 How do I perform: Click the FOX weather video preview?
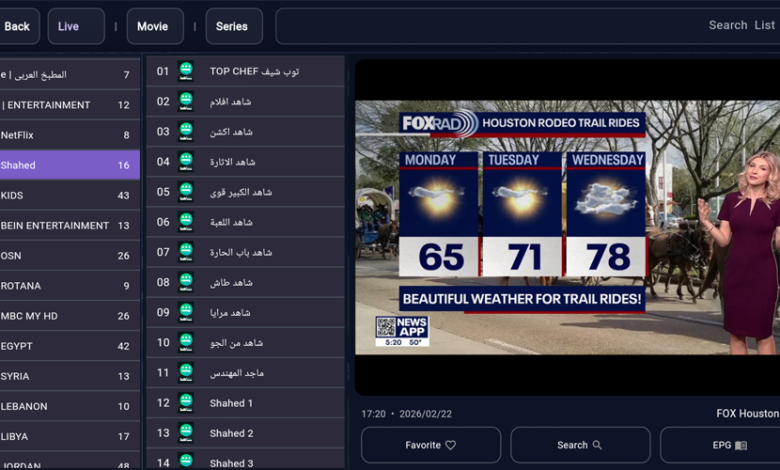click(x=567, y=227)
